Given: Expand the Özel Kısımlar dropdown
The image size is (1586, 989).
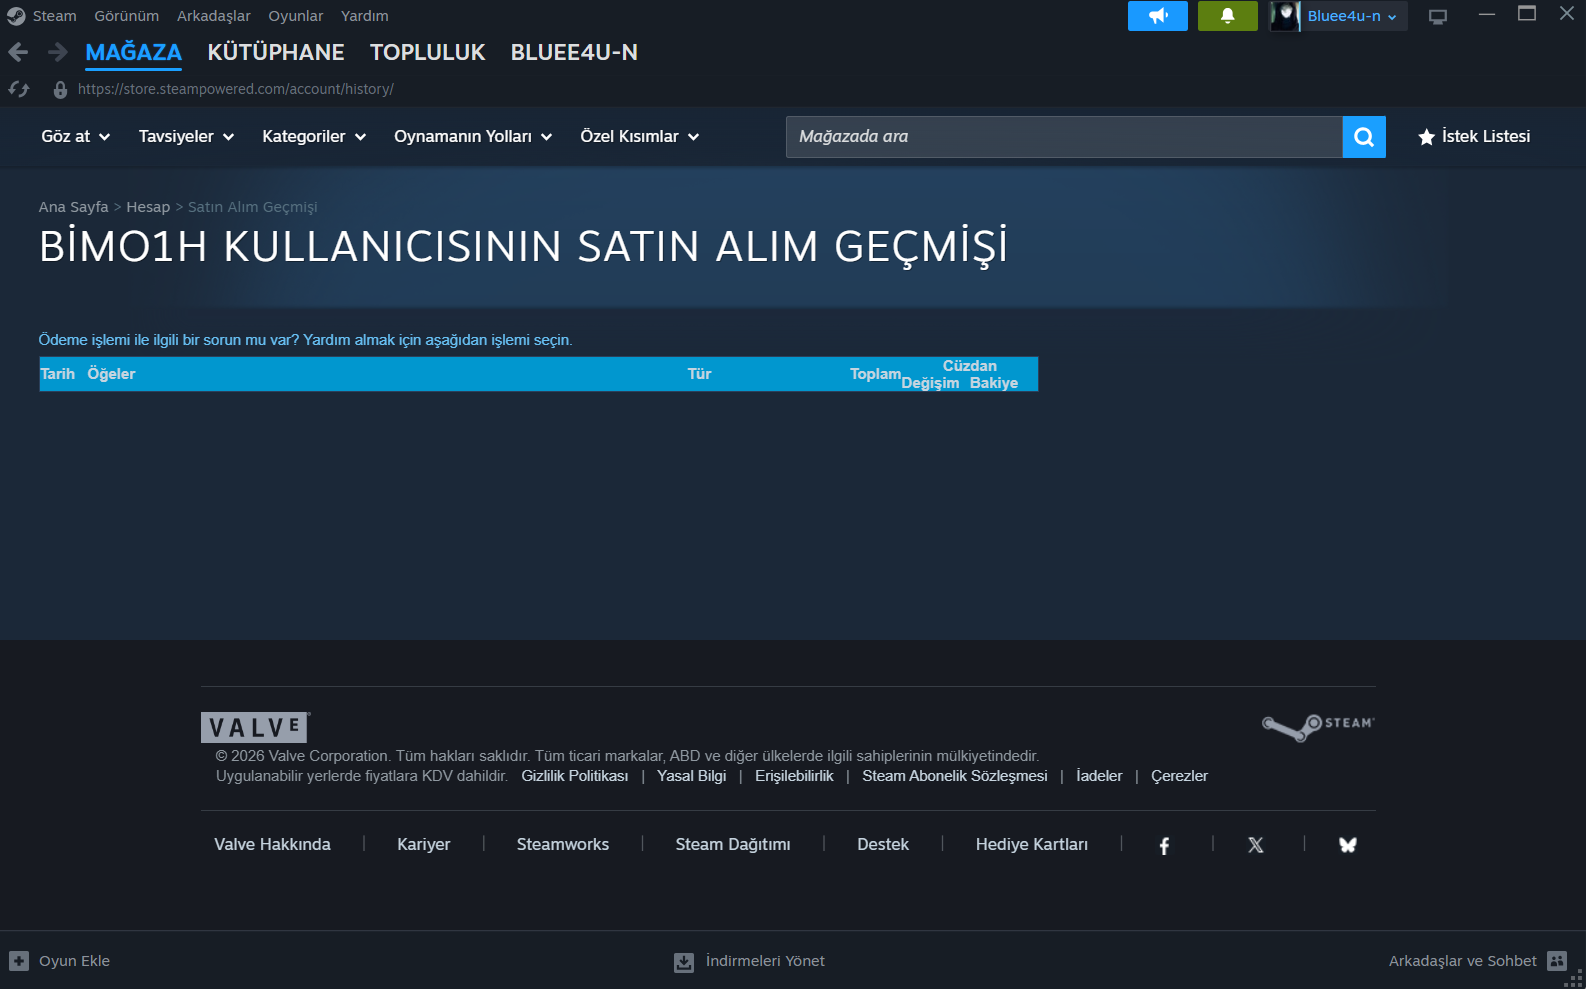Looking at the screenshot, I should coord(640,137).
